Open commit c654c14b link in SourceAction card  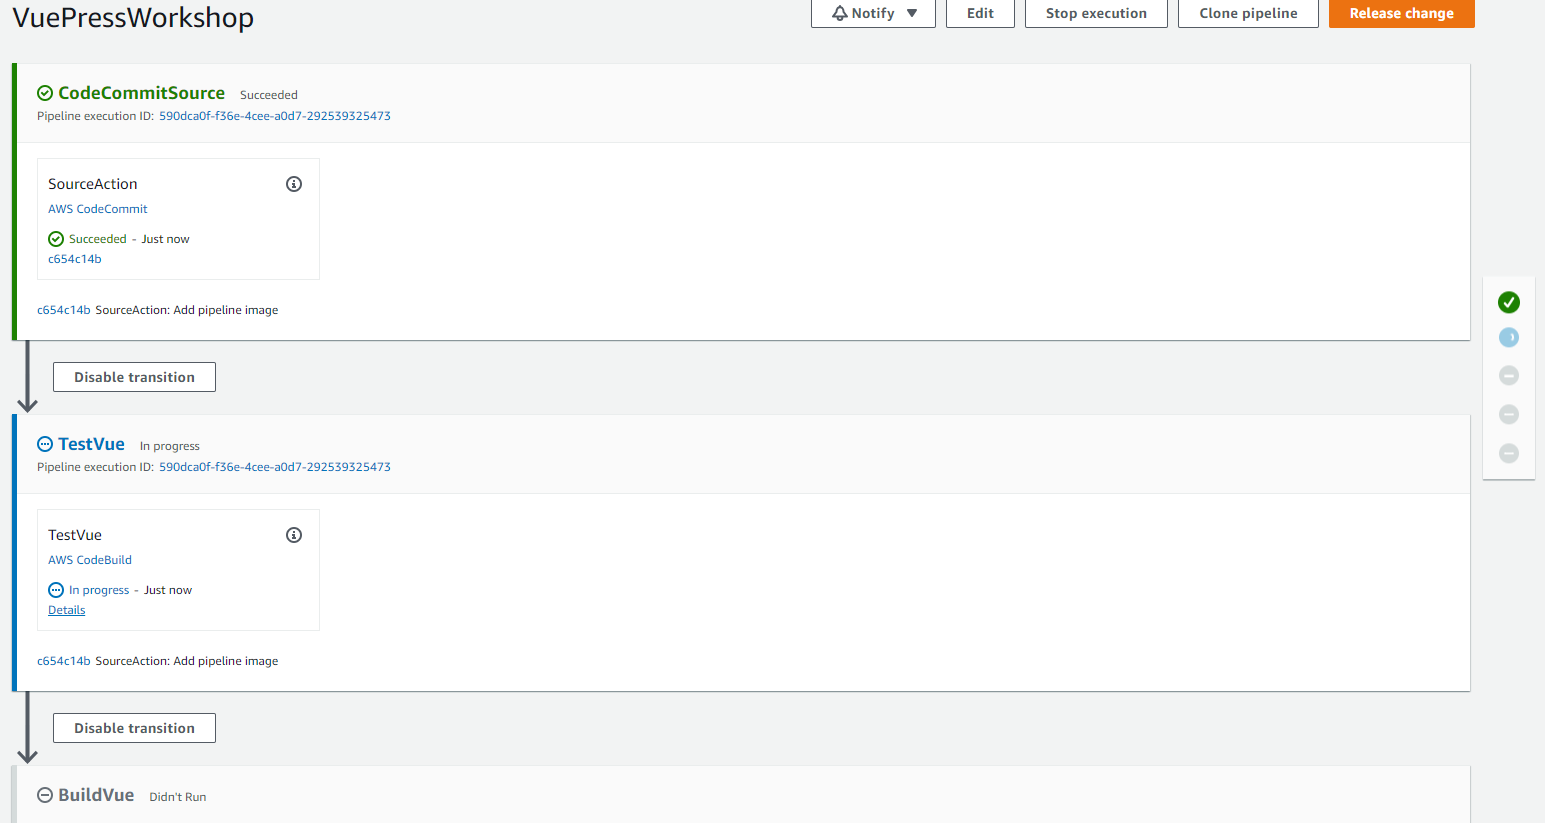tap(75, 259)
